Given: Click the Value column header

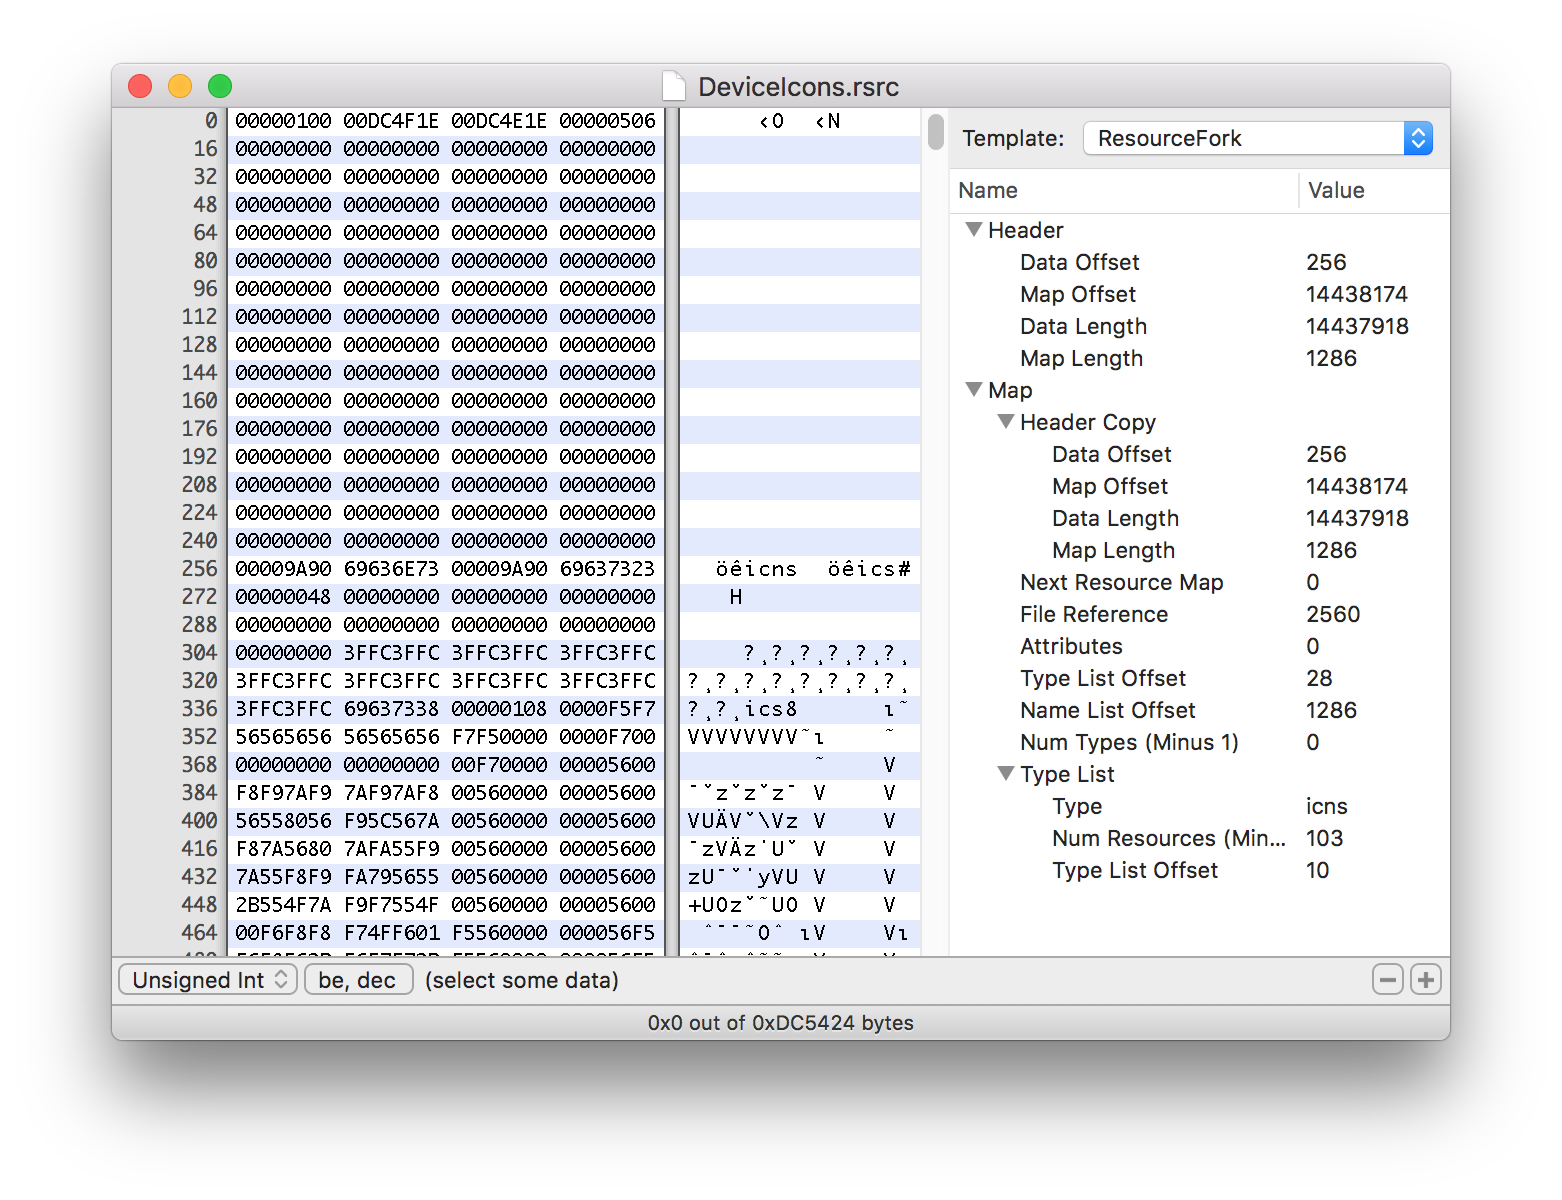Looking at the screenshot, I should [1337, 190].
